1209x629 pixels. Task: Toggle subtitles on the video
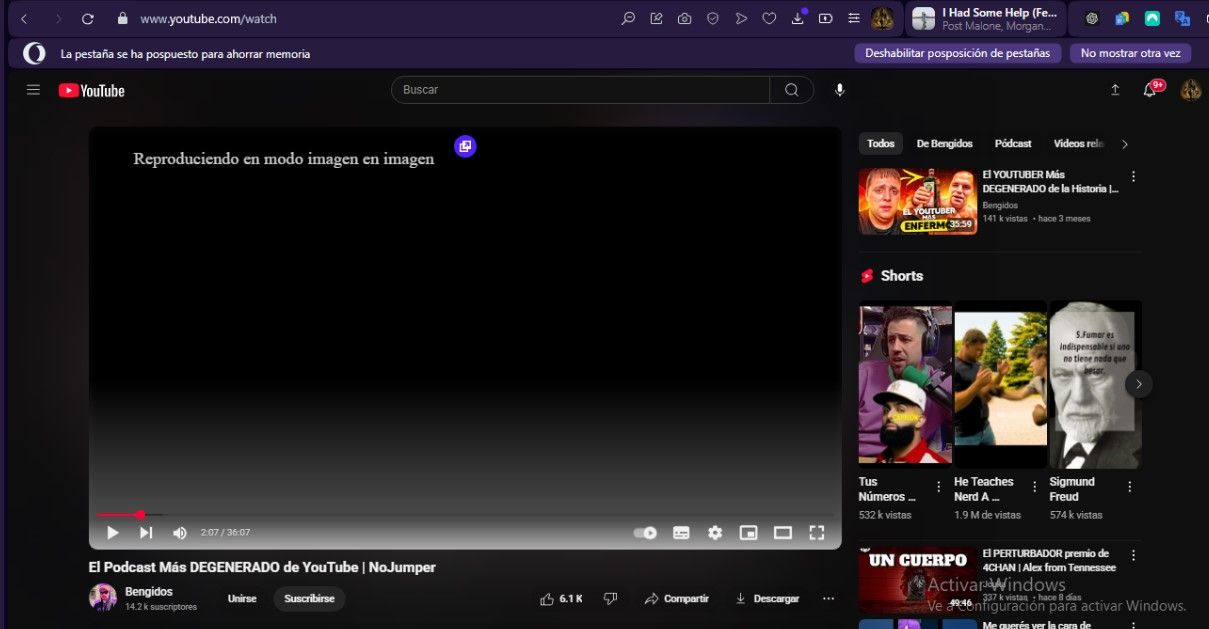tap(681, 533)
